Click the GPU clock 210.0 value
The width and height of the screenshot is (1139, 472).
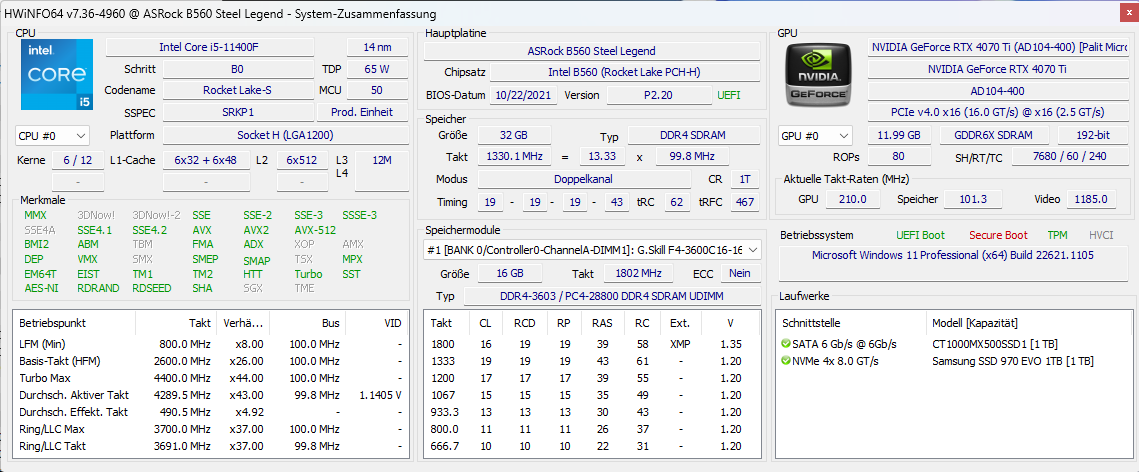point(853,199)
